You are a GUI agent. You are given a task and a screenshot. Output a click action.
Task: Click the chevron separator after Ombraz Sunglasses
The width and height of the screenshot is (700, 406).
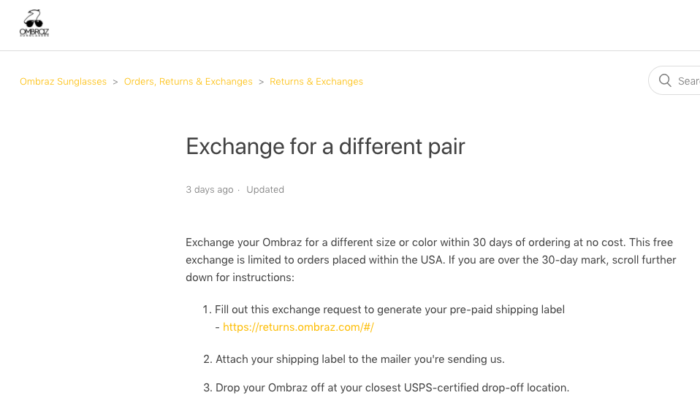(x=116, y=82)
